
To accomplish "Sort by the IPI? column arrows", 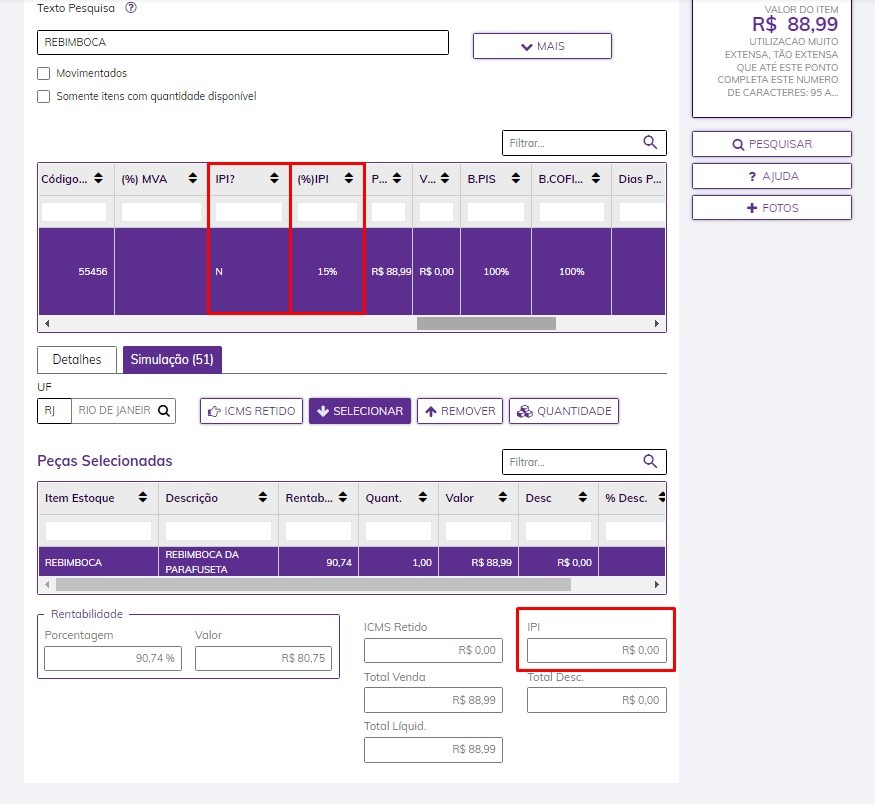I will [274, 179].
